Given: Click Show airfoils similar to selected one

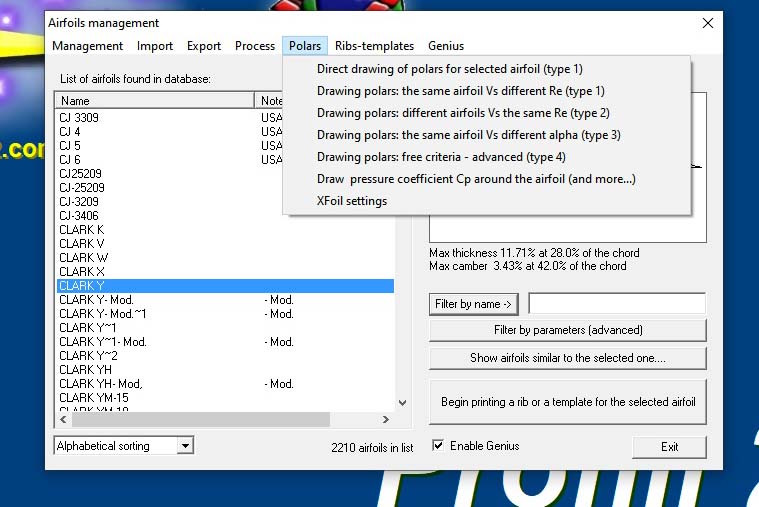Looking at the screenshot, I should coord(568,358).
